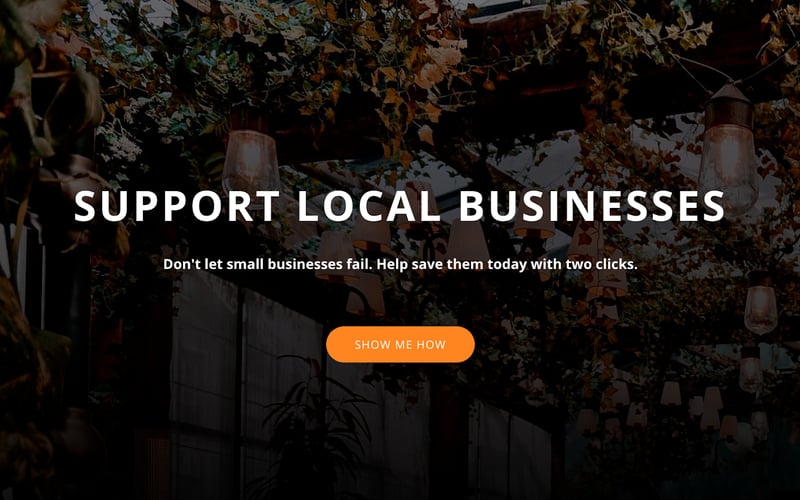Click the word LOCAL in the heading

(368, 206)
